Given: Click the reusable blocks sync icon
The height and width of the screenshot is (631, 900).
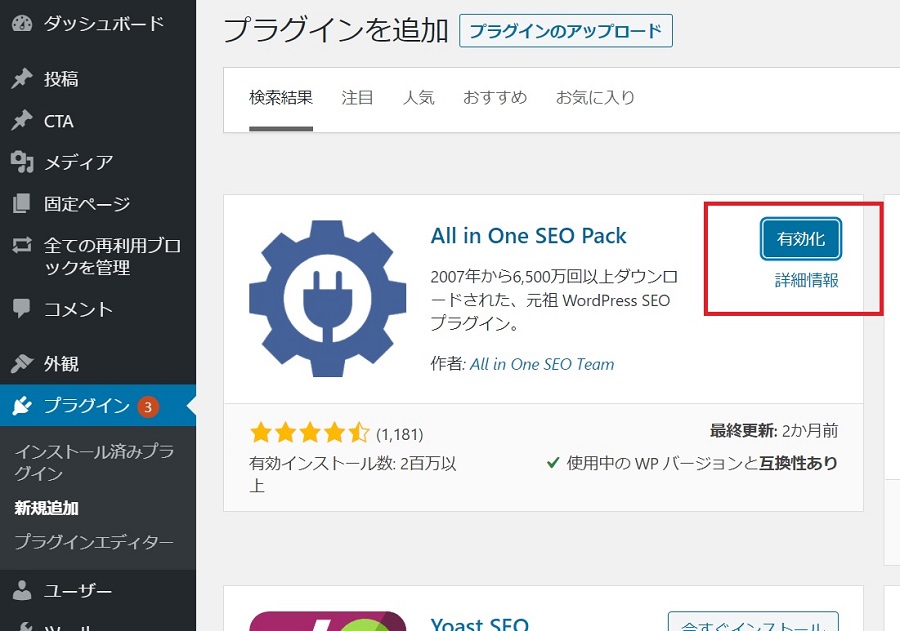Looking at the screenshot, I should (21, 245).
